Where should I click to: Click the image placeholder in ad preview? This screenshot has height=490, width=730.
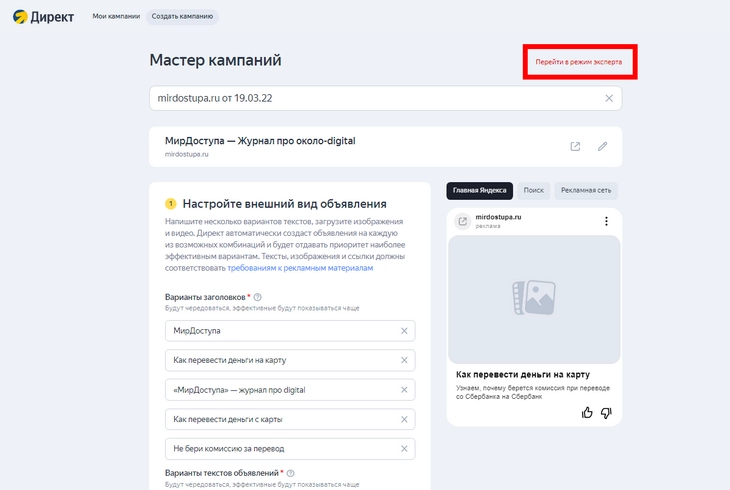coord(534,299)
